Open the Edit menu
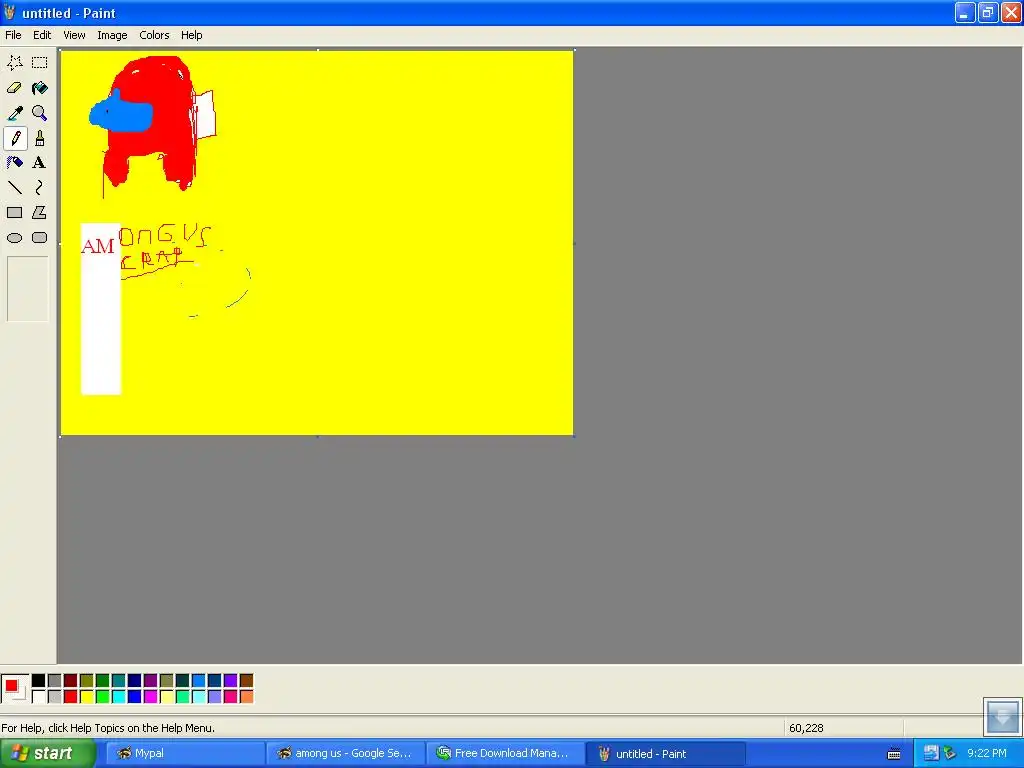The image size is (1024, 768). click(42, 35)
